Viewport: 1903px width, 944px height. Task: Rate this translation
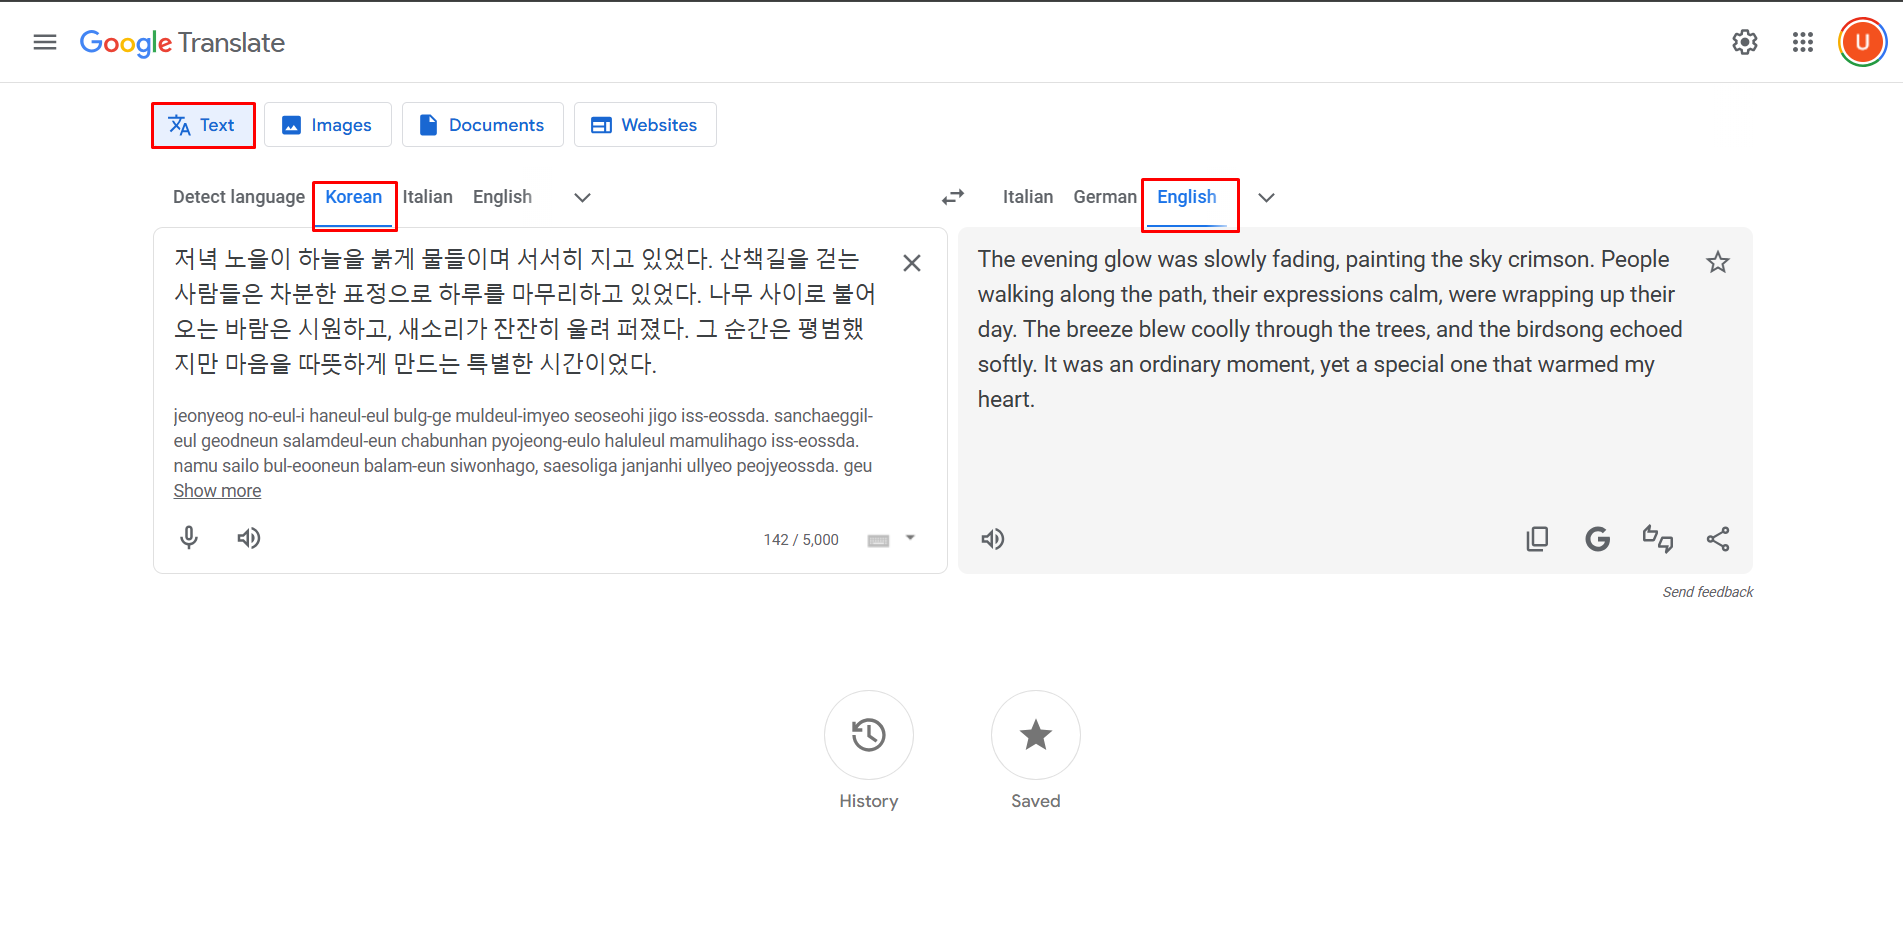click(1658, 538)
